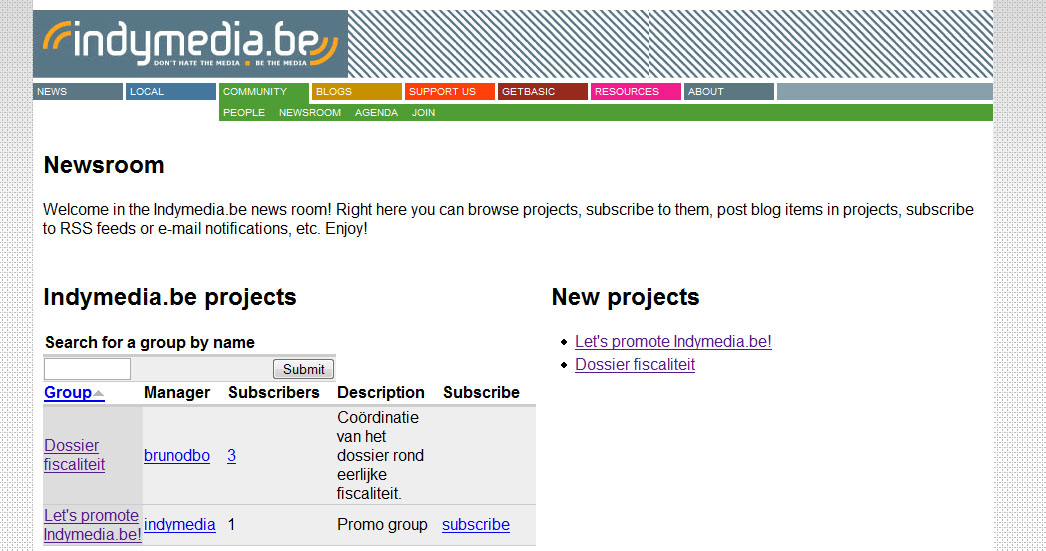Open the GETBASIC menu tab
The image size is (1046, 551).
point(542,91)
